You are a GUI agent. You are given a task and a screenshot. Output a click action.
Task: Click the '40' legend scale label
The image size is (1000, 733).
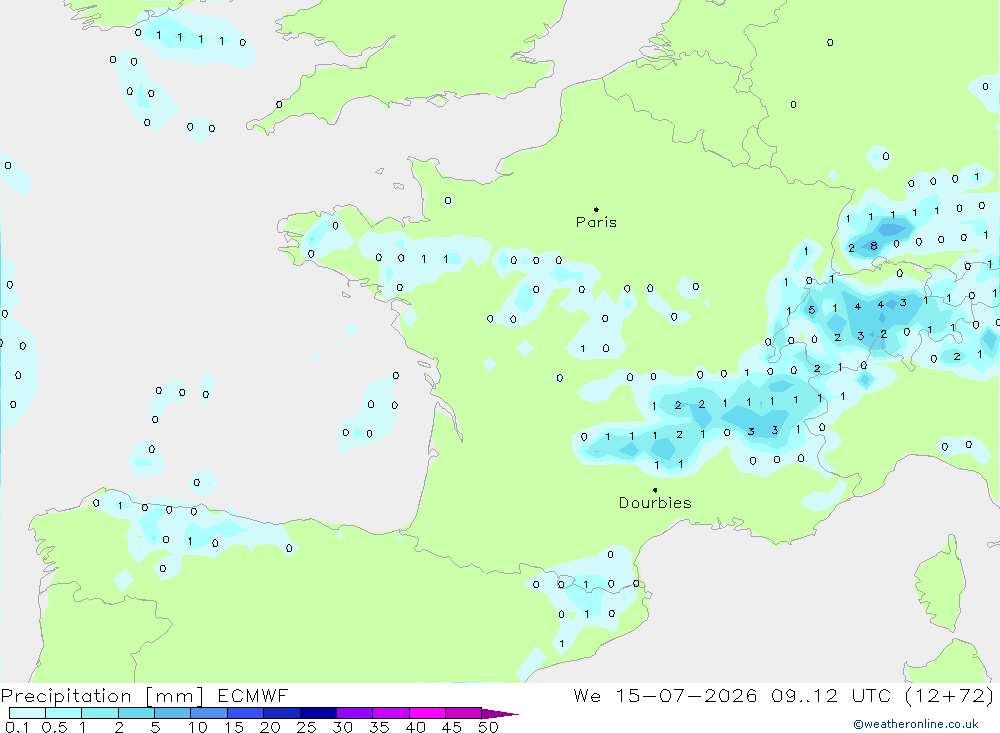(x=415, y=727)
